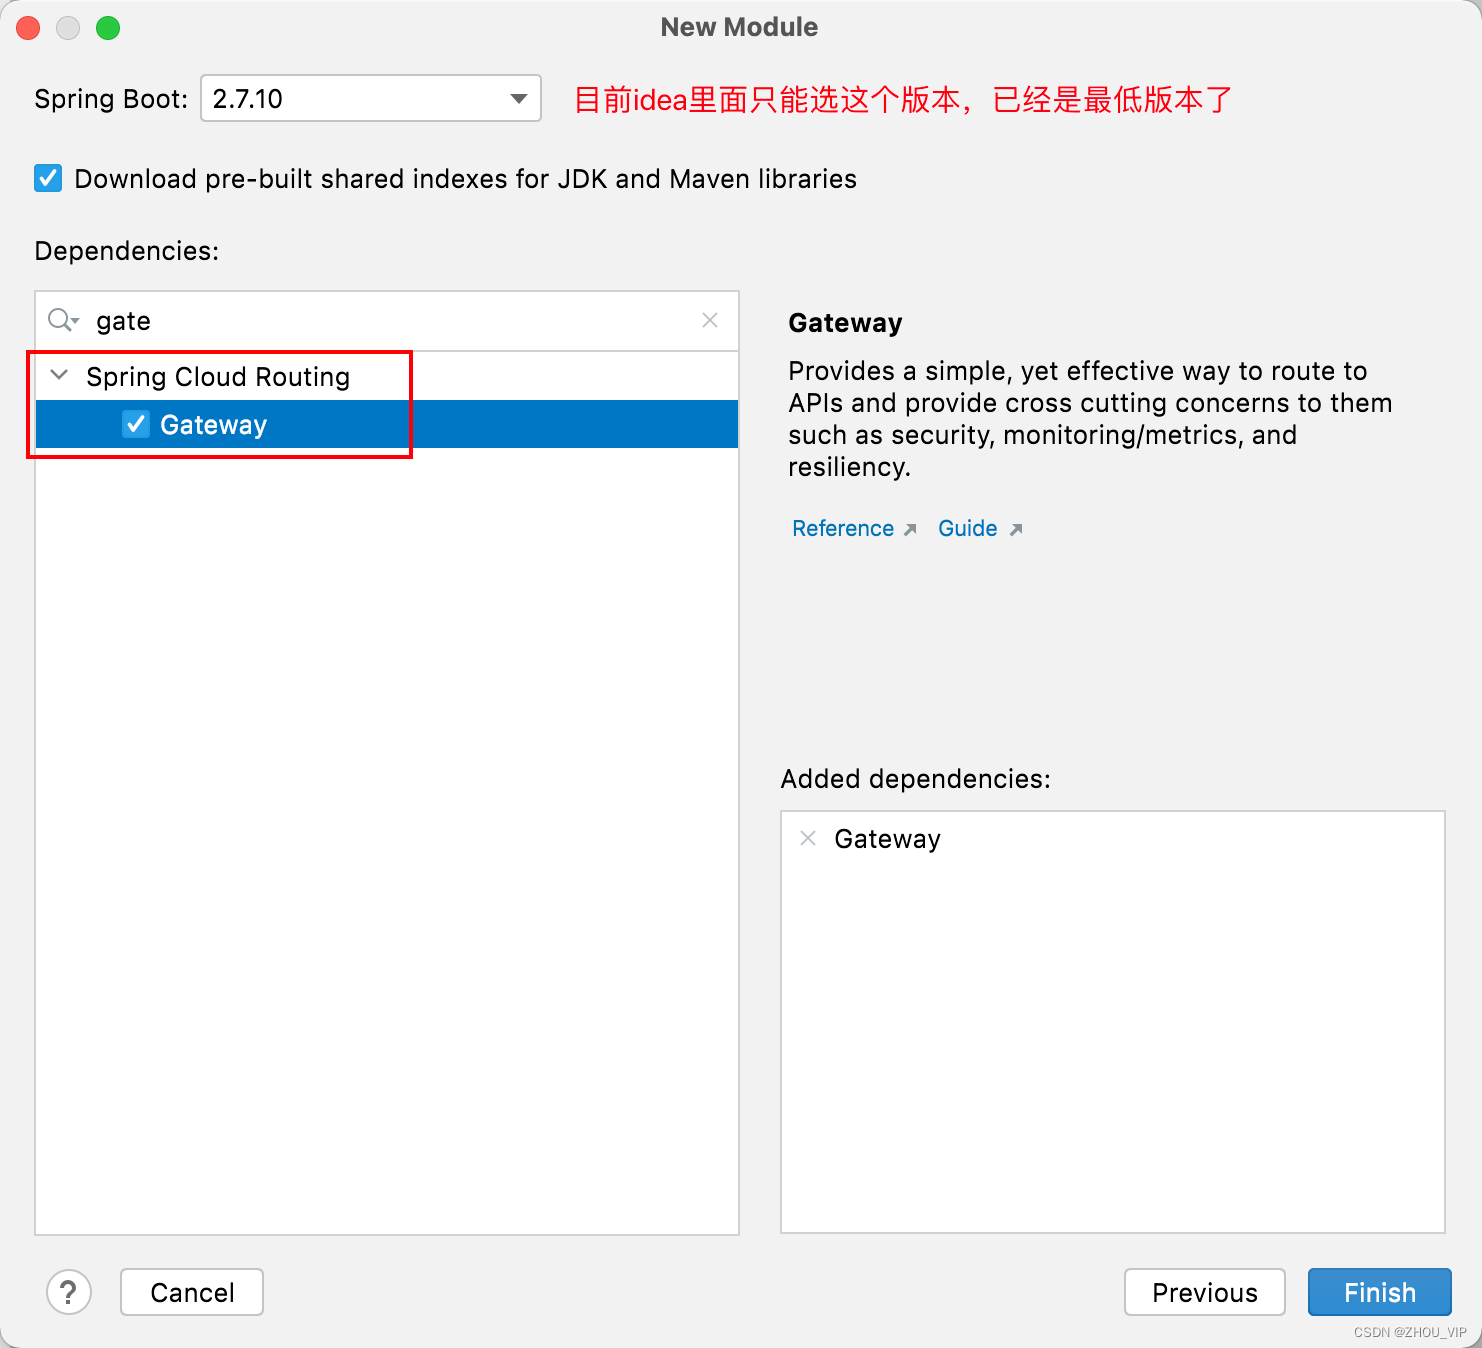
Task: Click the green zoom window button
Action: pos(108,28)
